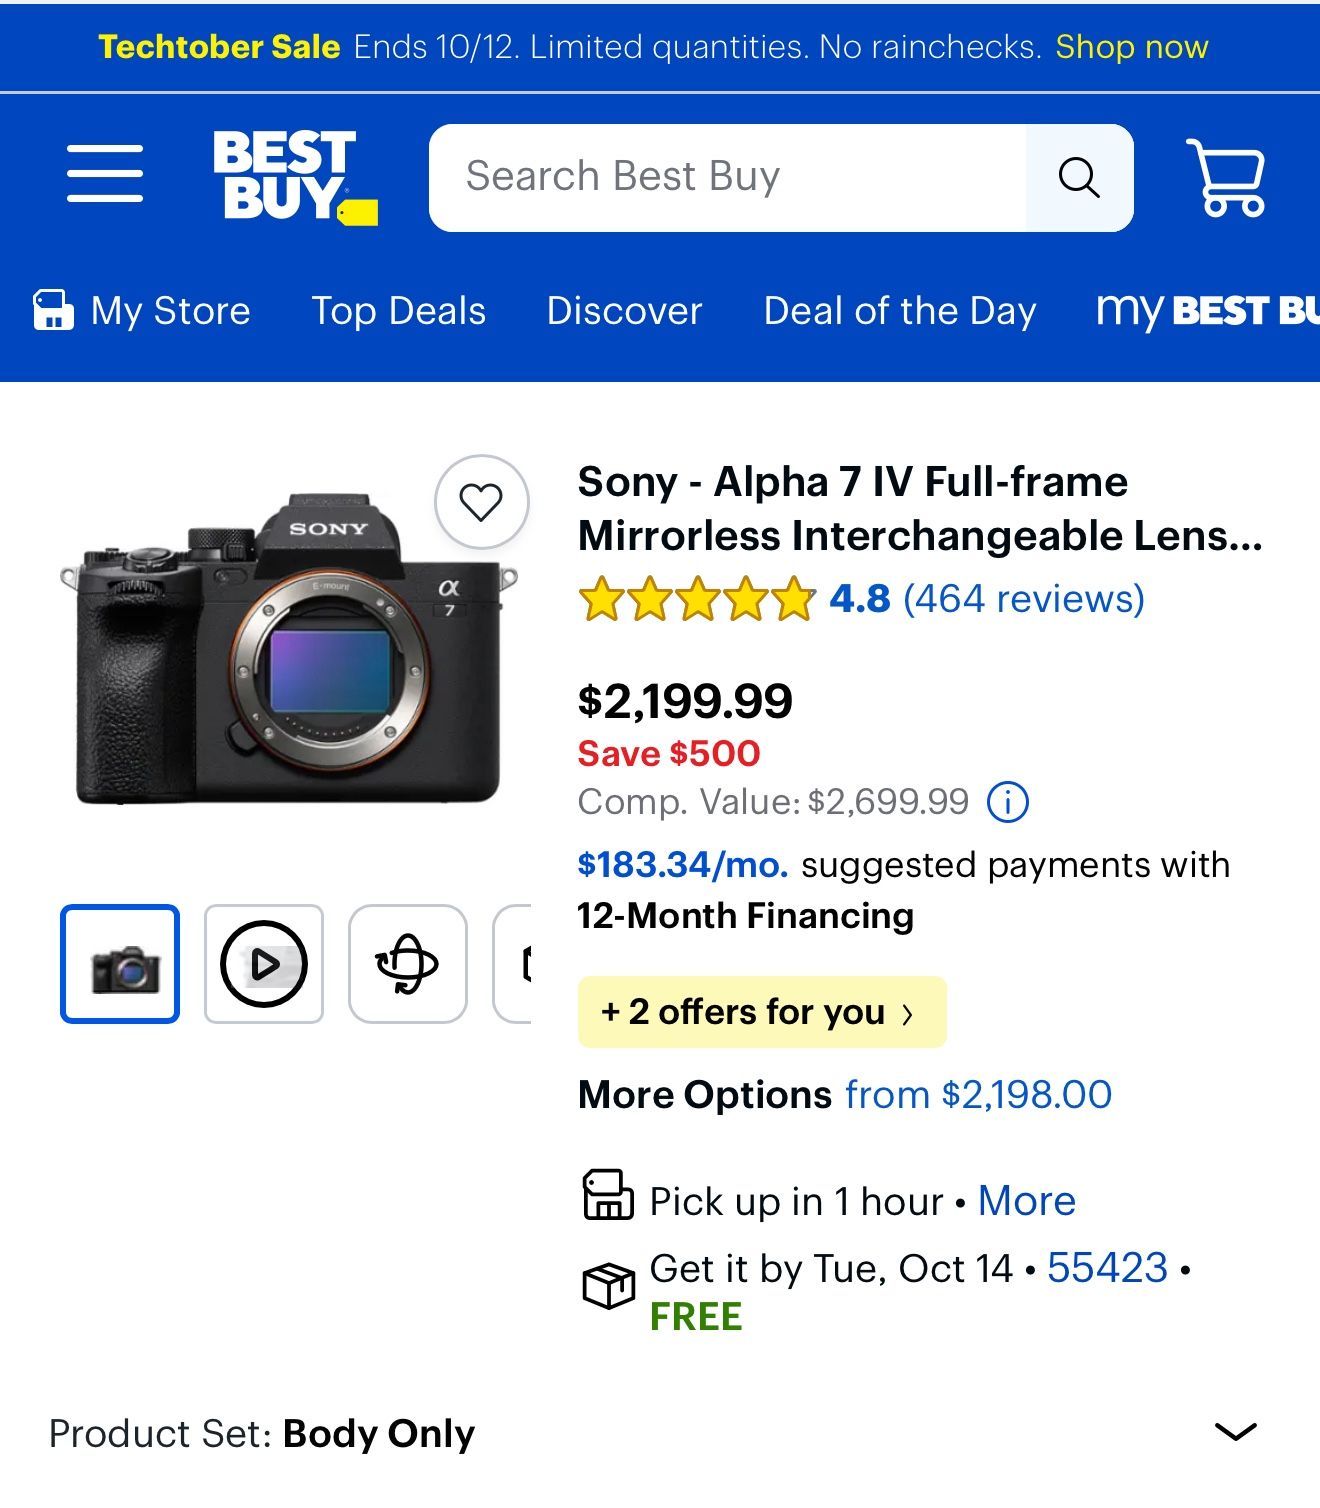
Task: Expand the Product Set dropdown
Action: click(1235, 1432)
